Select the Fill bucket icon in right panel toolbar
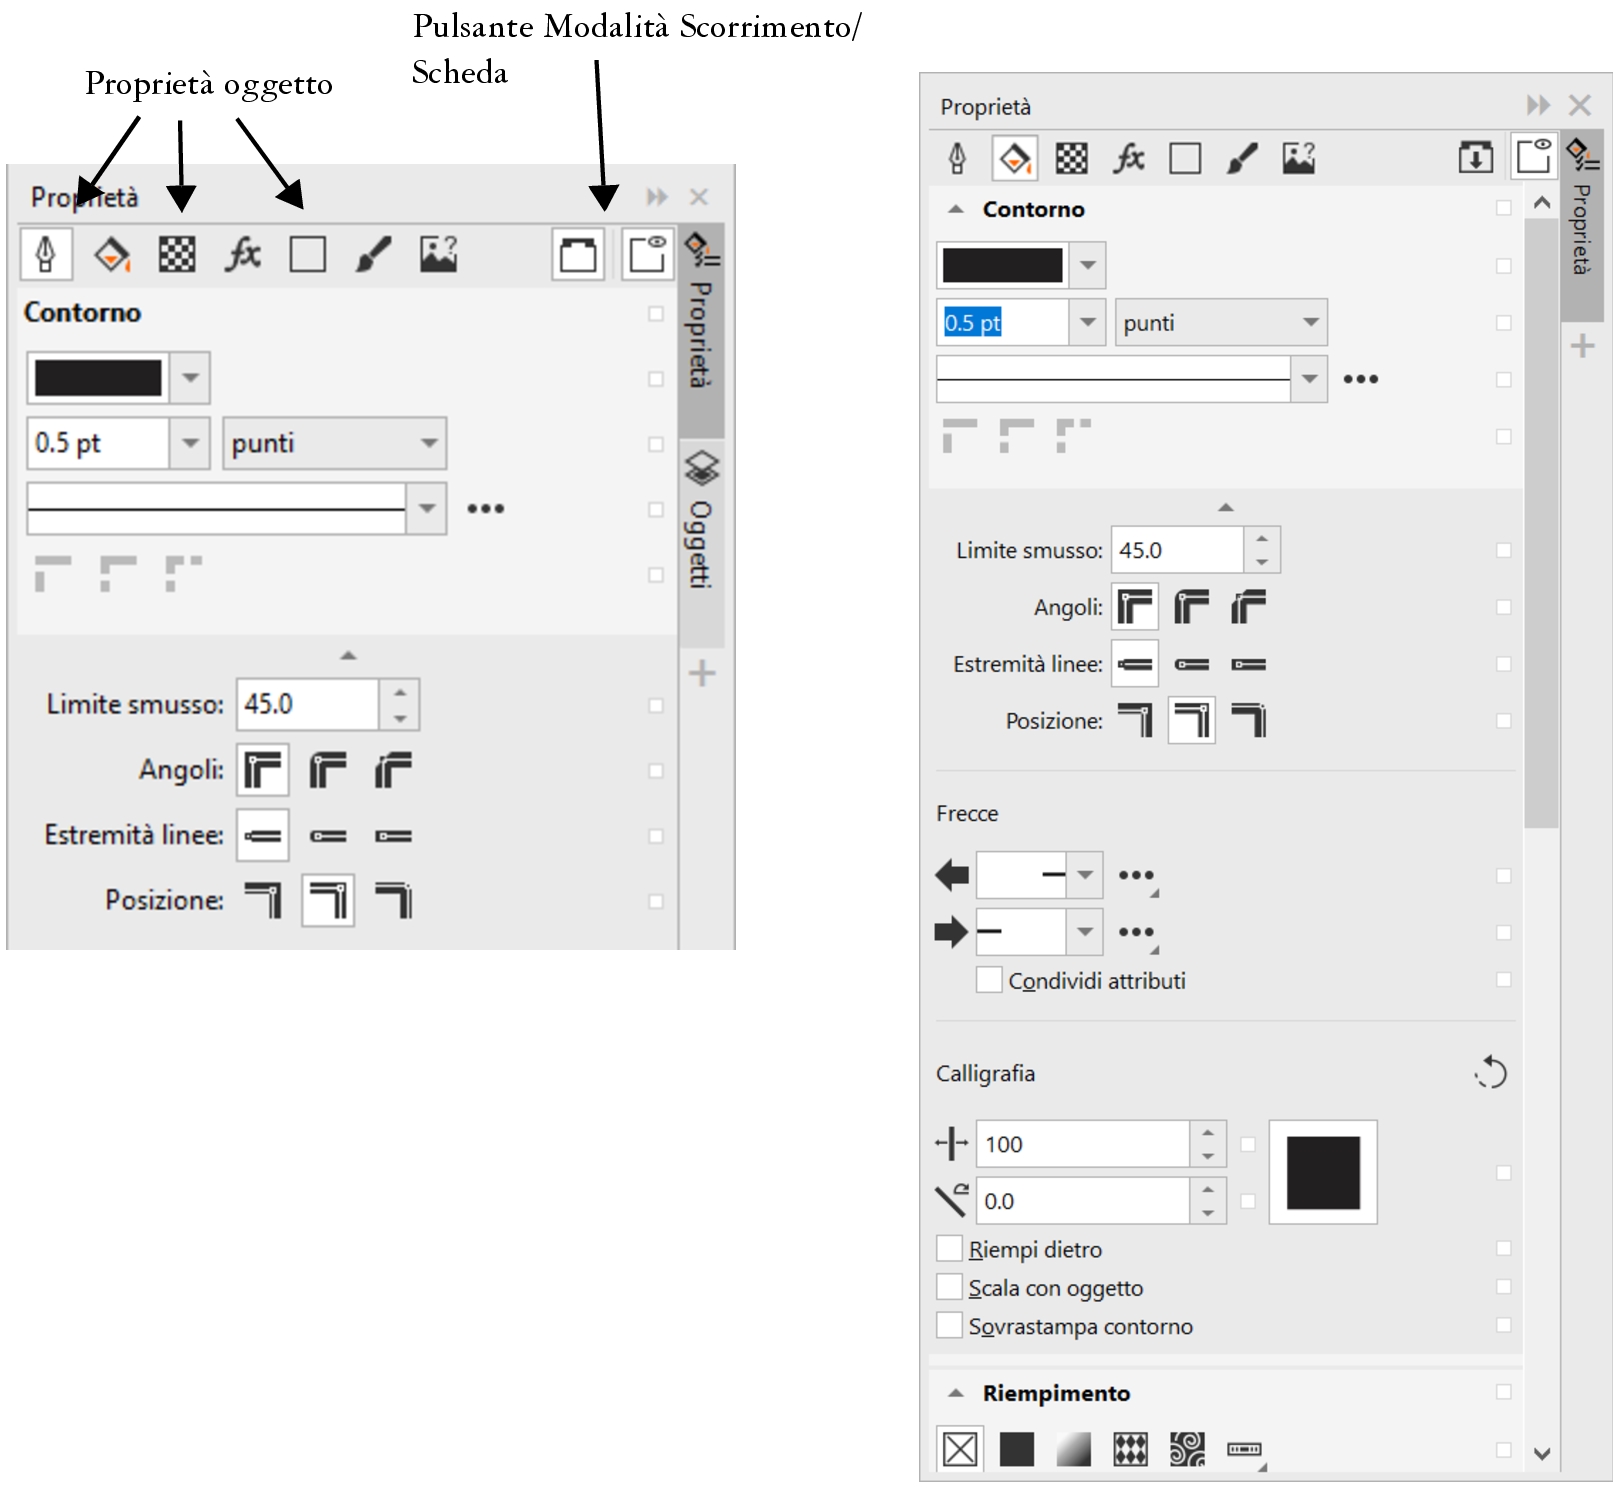The image size is (1614, 1498). [x=1014, y=158]
